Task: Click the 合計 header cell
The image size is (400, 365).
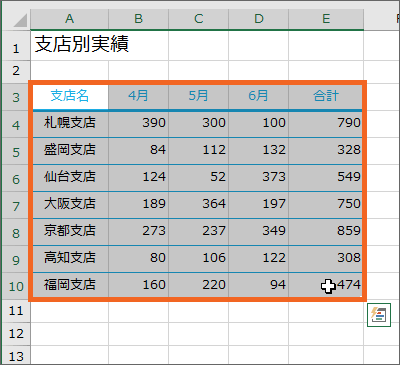Action: 325,97
